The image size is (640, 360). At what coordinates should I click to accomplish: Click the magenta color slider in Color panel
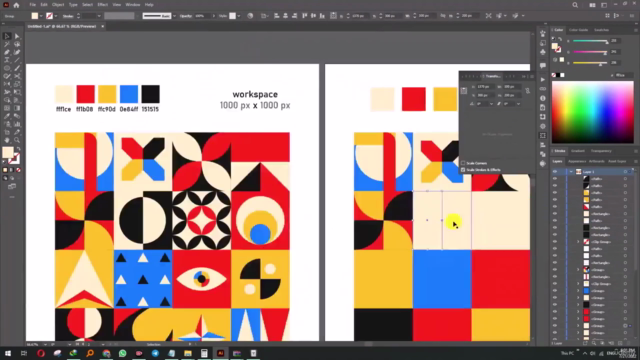[590, 52]
